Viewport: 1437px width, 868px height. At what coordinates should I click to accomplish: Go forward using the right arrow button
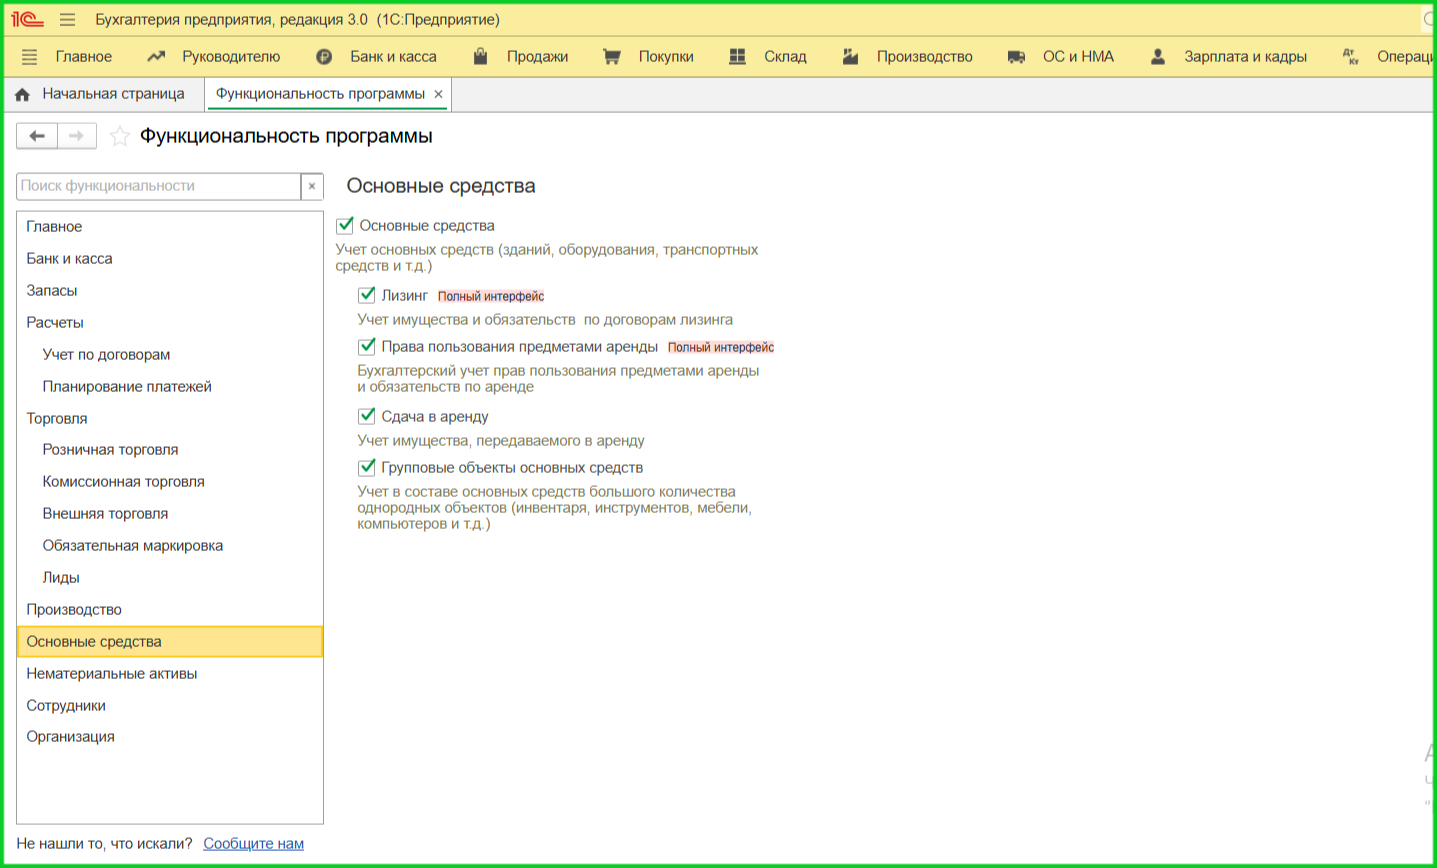pyautogui.click(x=77, y=136)
